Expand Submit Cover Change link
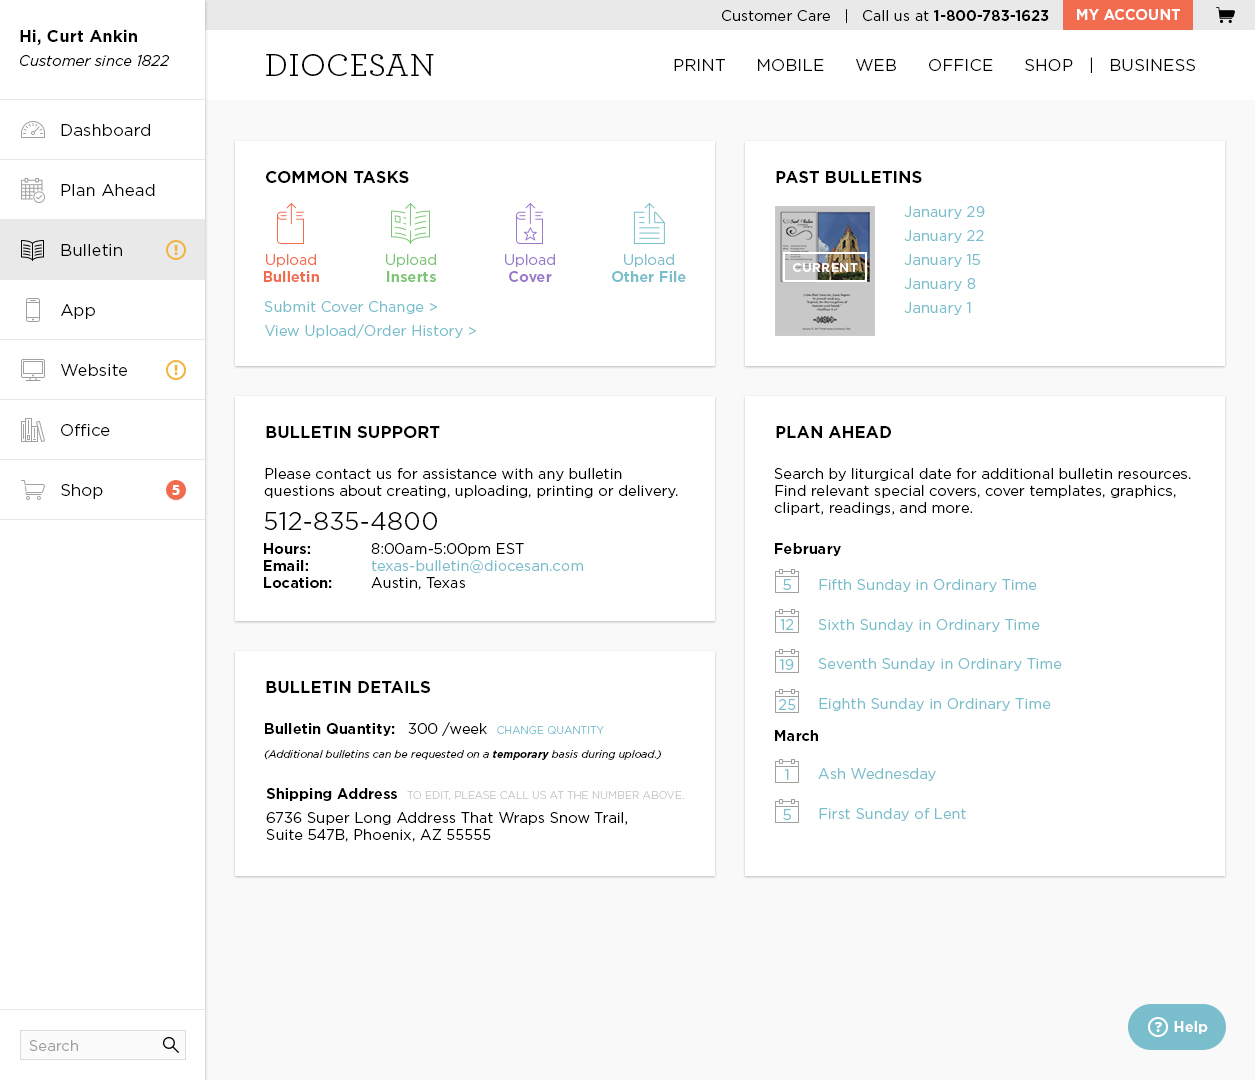This screenshot has width=1255, height=1080. 351,307
